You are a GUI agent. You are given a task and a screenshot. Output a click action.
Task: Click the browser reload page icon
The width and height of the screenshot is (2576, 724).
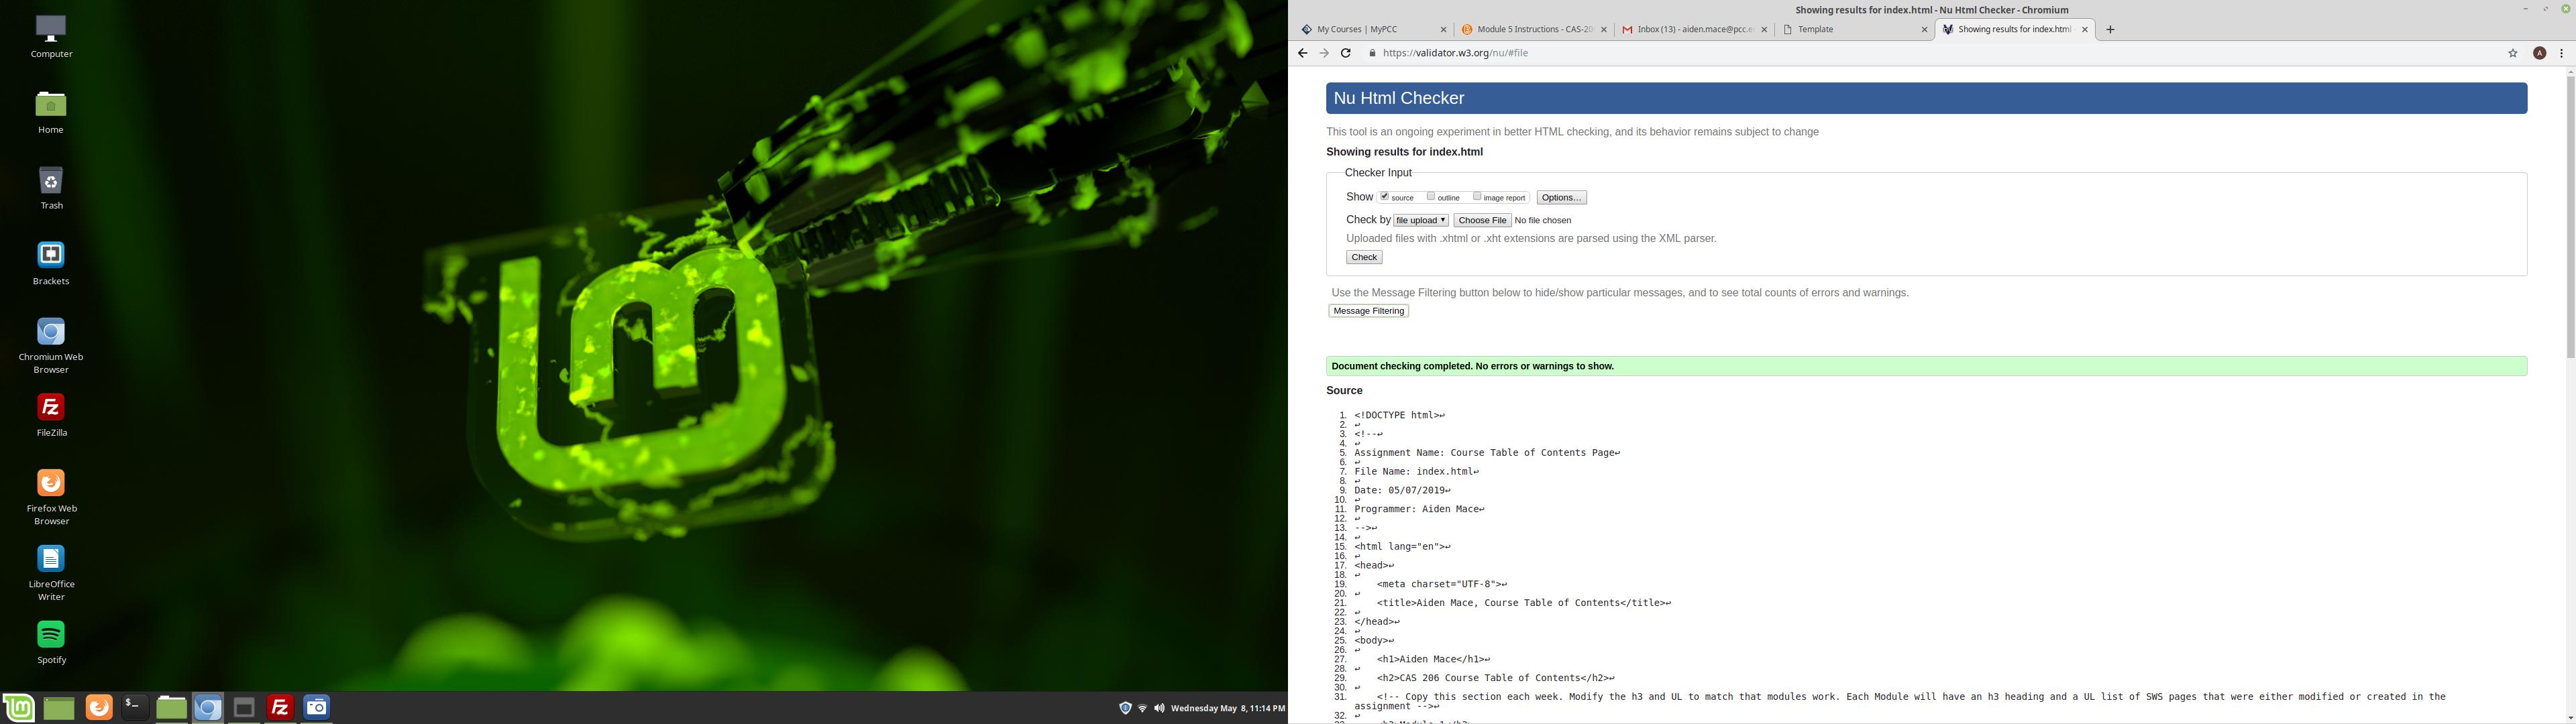[x=1346, y=53]
